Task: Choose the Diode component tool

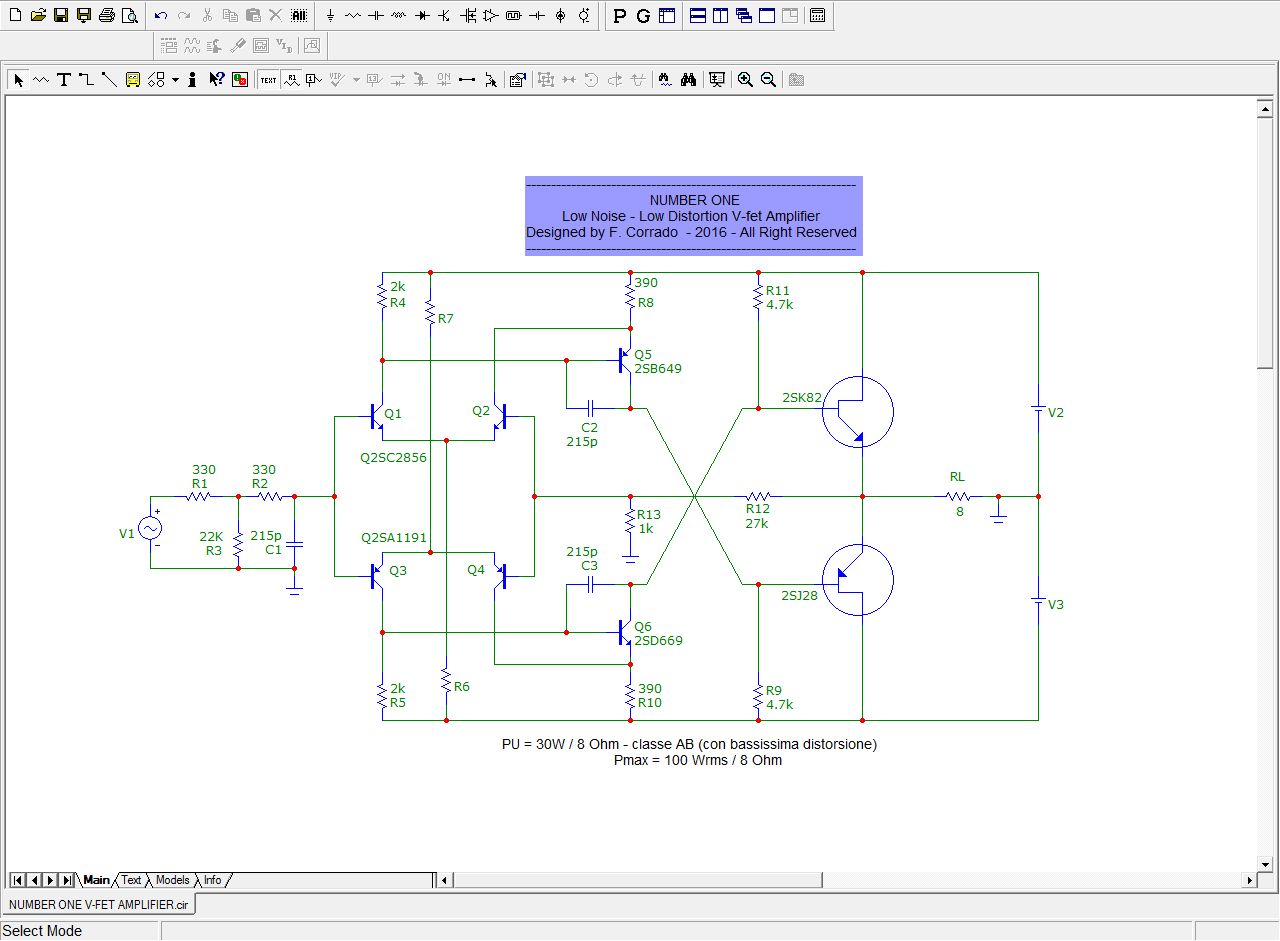Action: (x=421, y=16)
